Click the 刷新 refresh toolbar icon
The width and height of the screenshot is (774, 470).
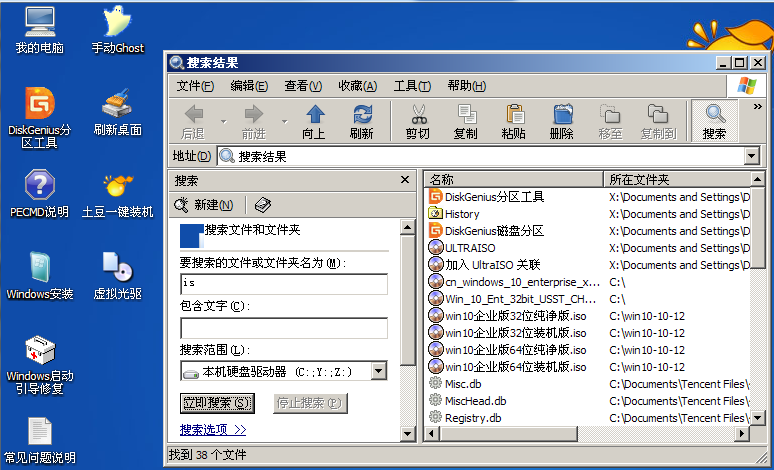pos(362,121)
